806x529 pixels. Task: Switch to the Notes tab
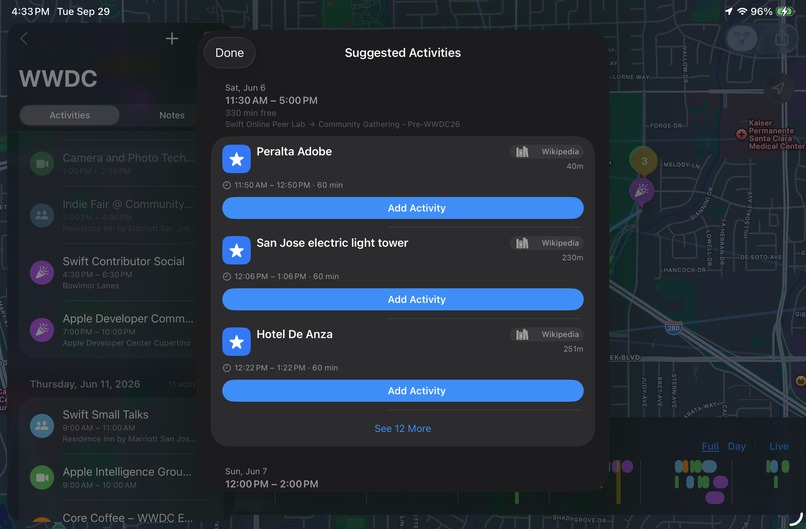(x=172, y=115)
